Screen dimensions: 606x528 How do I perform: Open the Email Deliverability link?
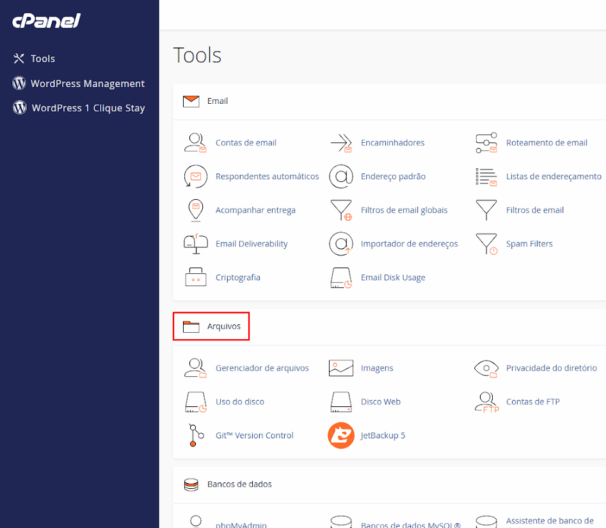point(251,244)
